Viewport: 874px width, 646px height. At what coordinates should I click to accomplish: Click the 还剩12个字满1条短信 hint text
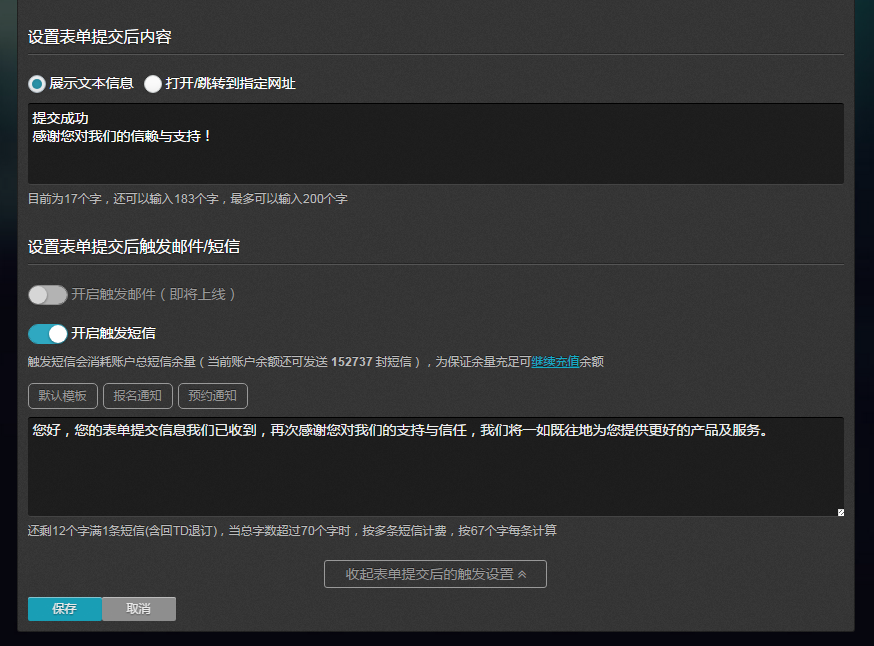(292, 531)
